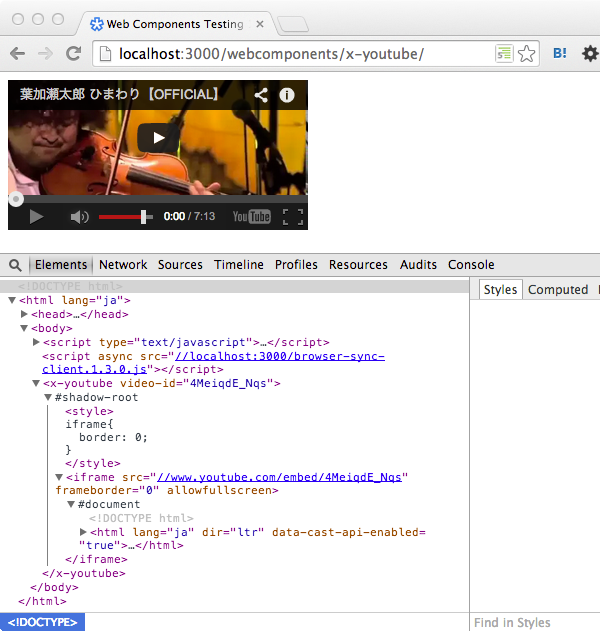Collapse the x-youtube element
This screenshot has height=631, width=600.
[36, 384]
